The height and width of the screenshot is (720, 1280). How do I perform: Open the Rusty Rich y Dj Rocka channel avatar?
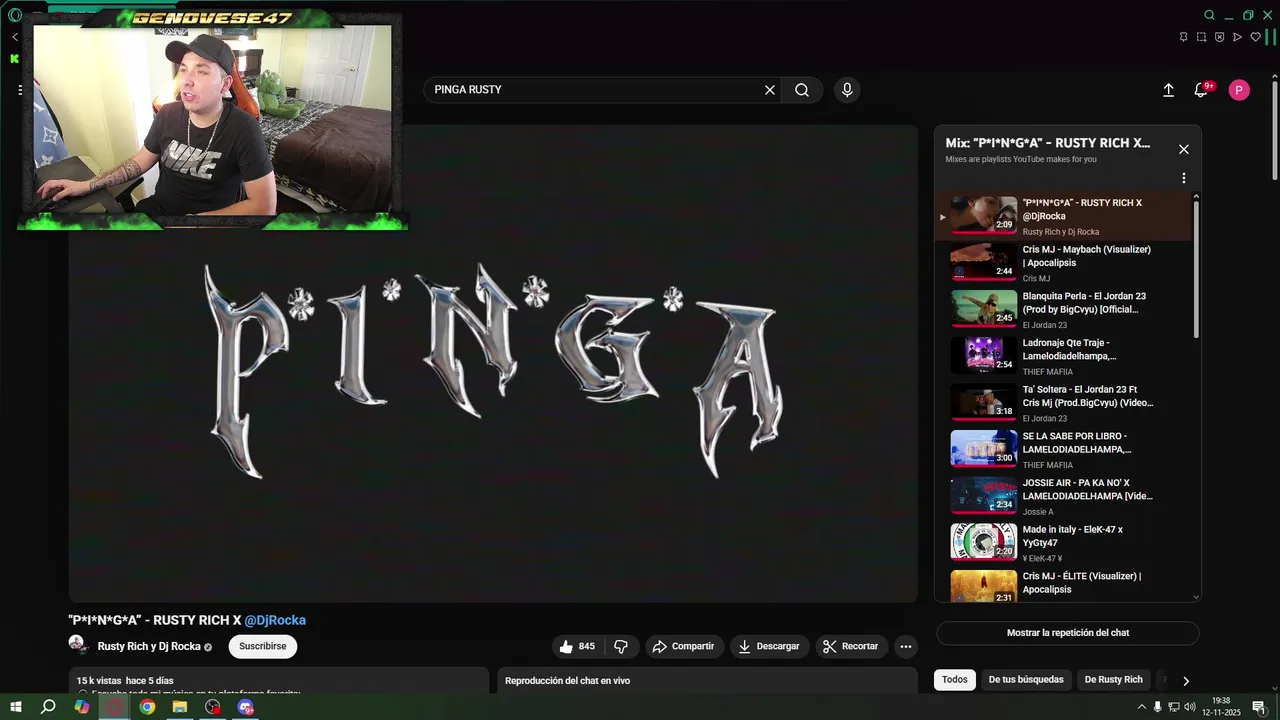tap(77, 645)
